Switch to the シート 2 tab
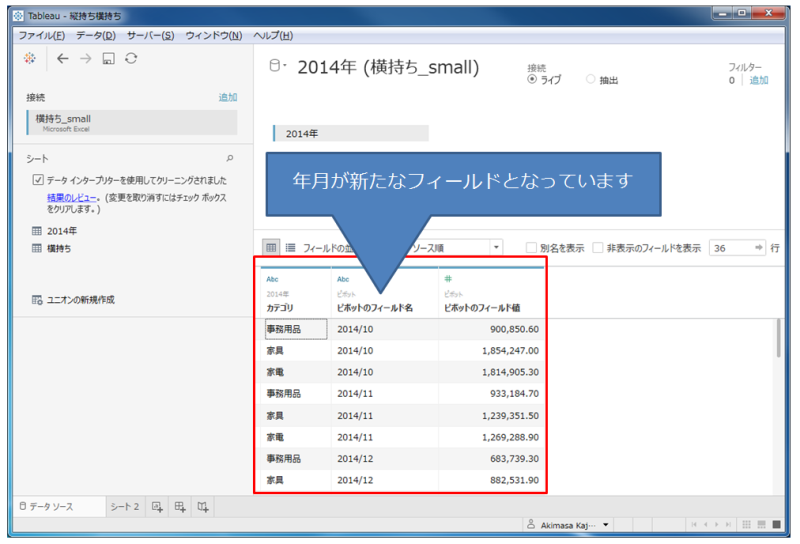 click(125, 507)
